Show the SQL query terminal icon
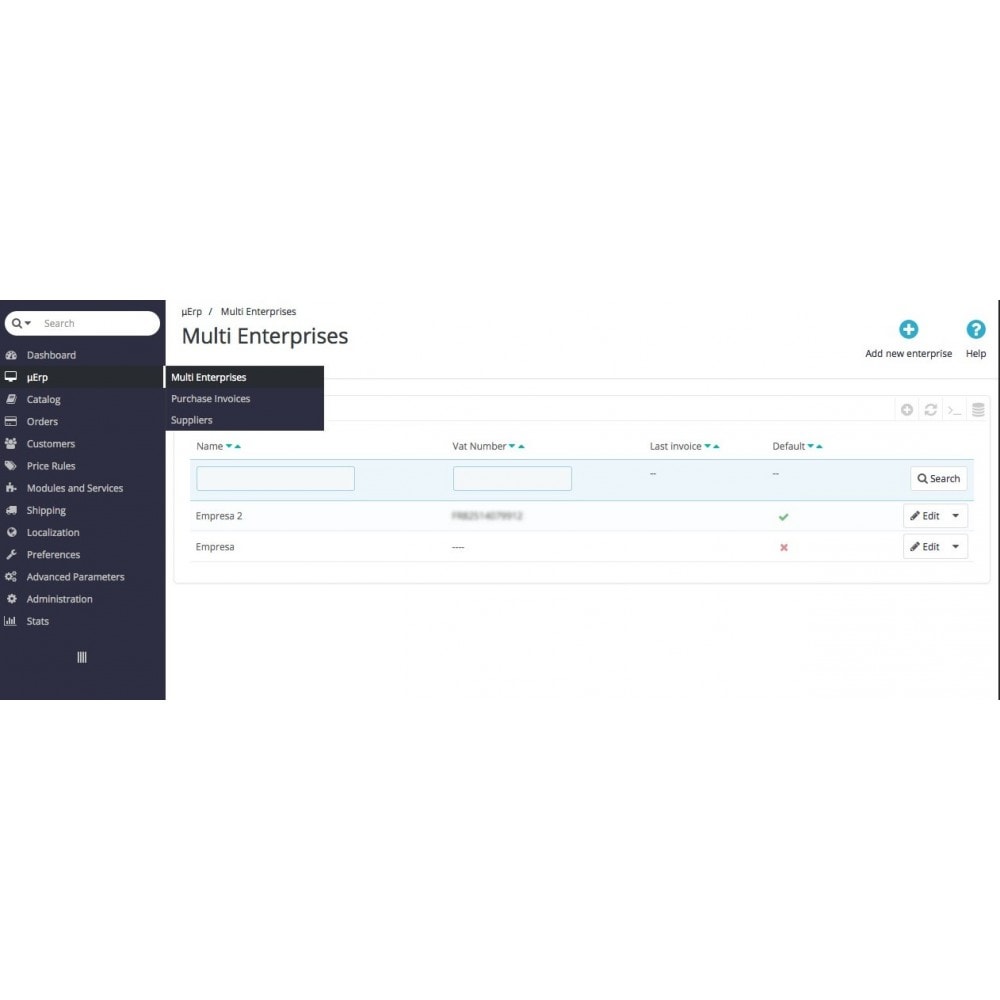Image resolution: width=1000 pixels, height=1000 pixels. click(954, 410)
